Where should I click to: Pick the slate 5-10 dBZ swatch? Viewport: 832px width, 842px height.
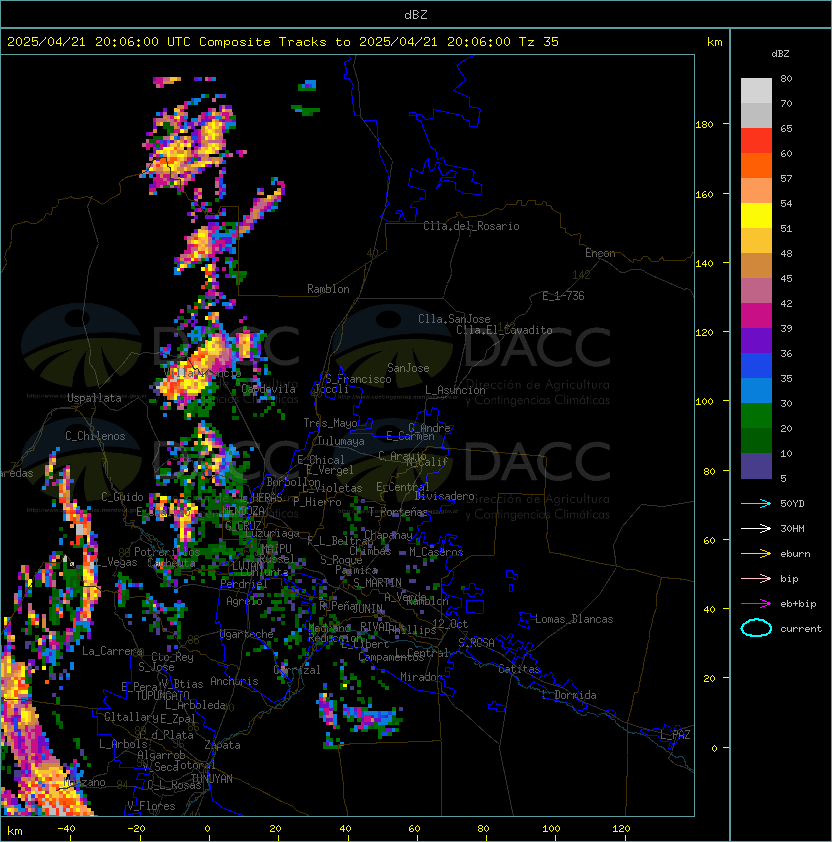tap(756, 466)
